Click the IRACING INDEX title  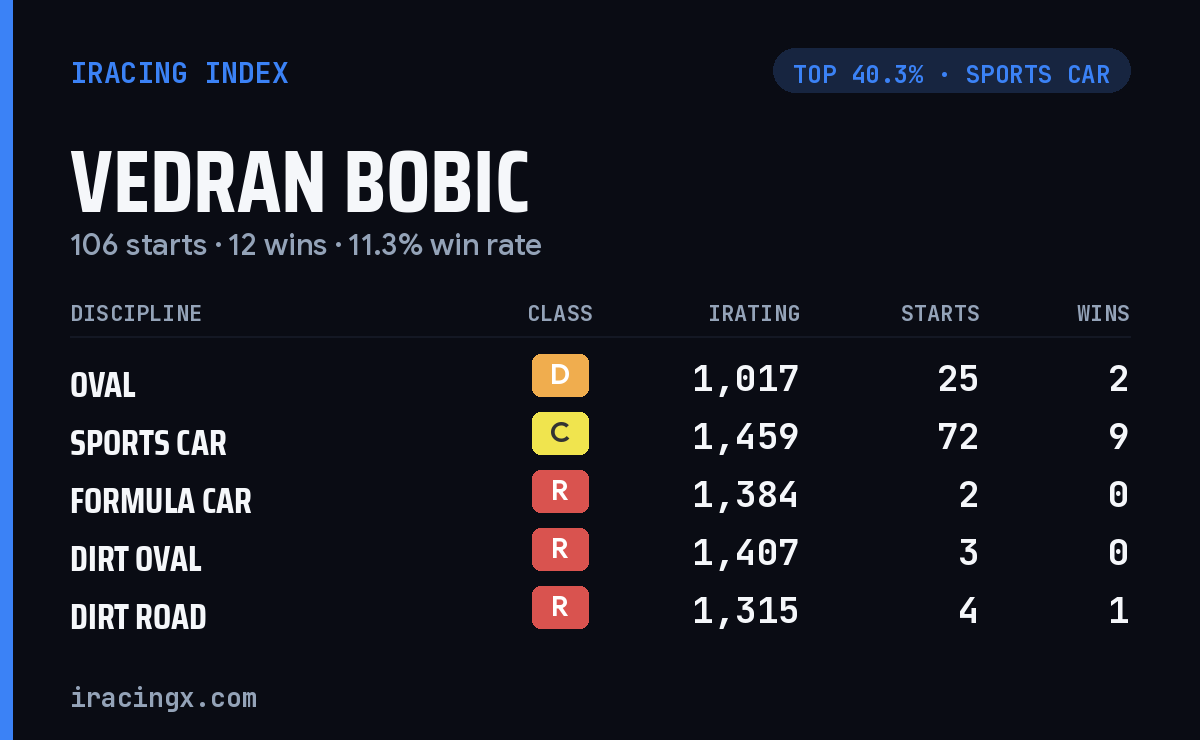pos(180,73)
